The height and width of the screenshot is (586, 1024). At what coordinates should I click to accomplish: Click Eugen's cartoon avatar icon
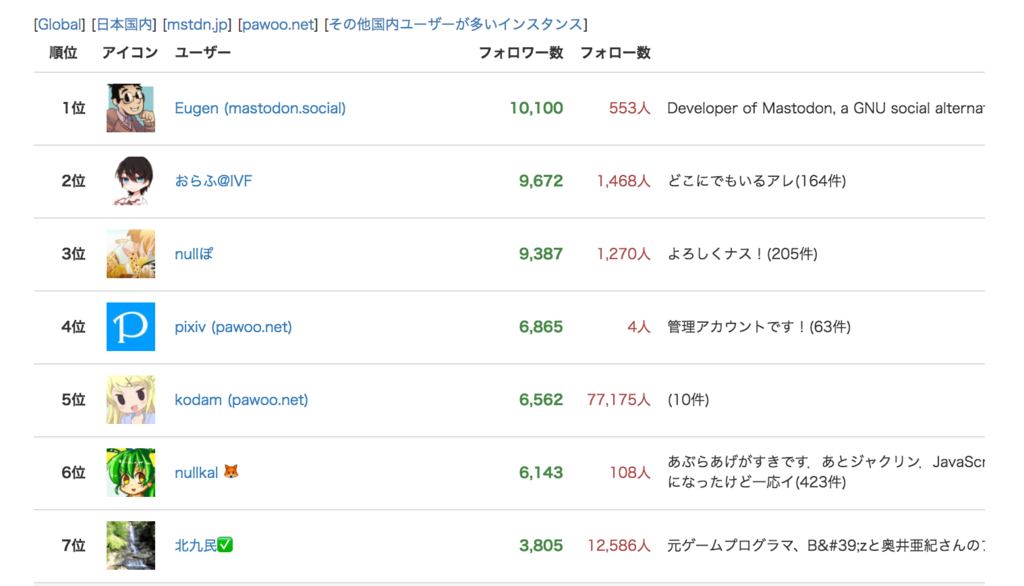click(131, 108)
